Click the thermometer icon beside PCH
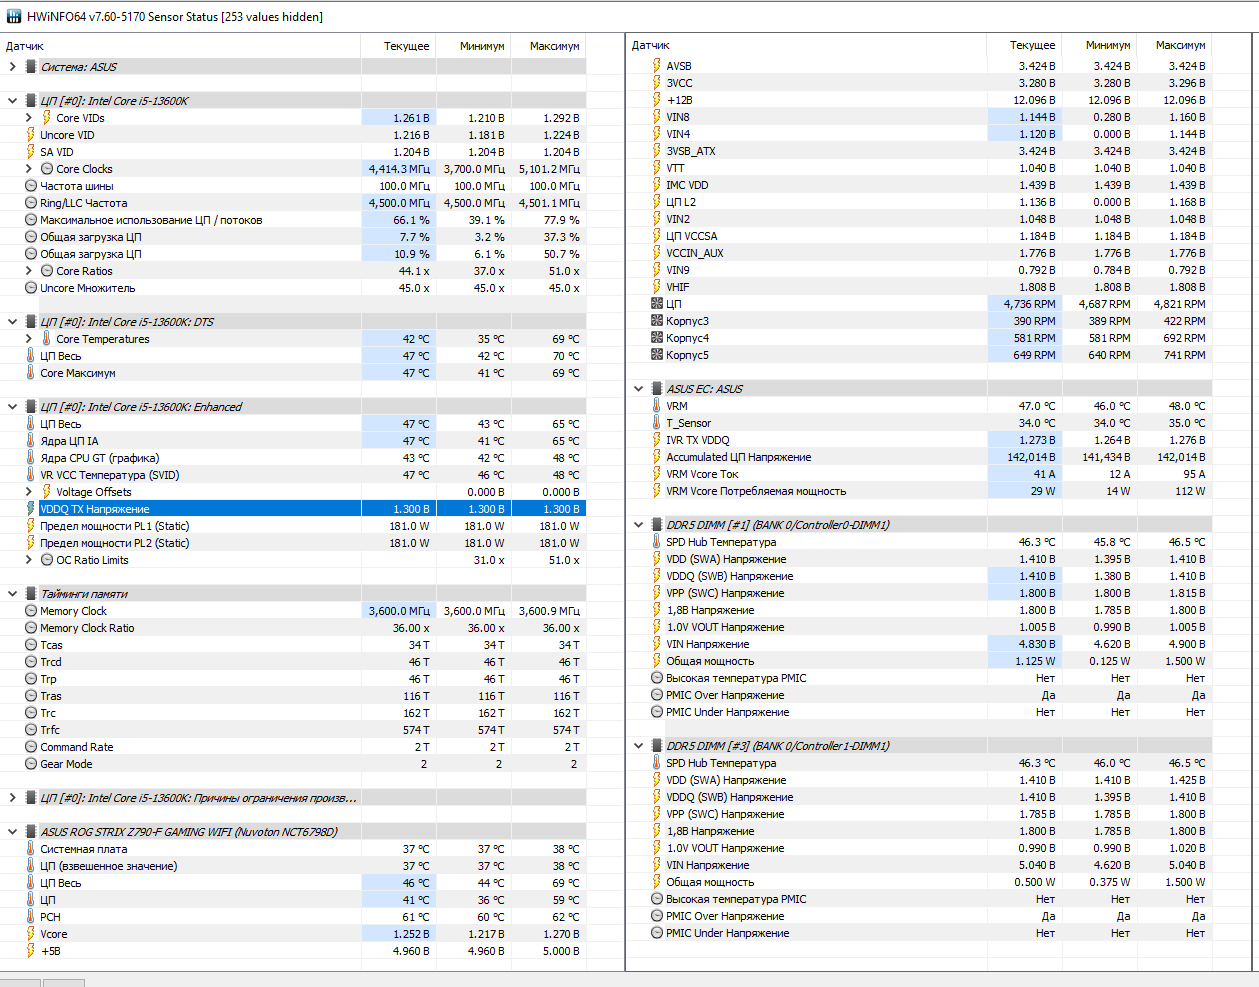This screenshot has height=987, width=1259. [31, 917]
